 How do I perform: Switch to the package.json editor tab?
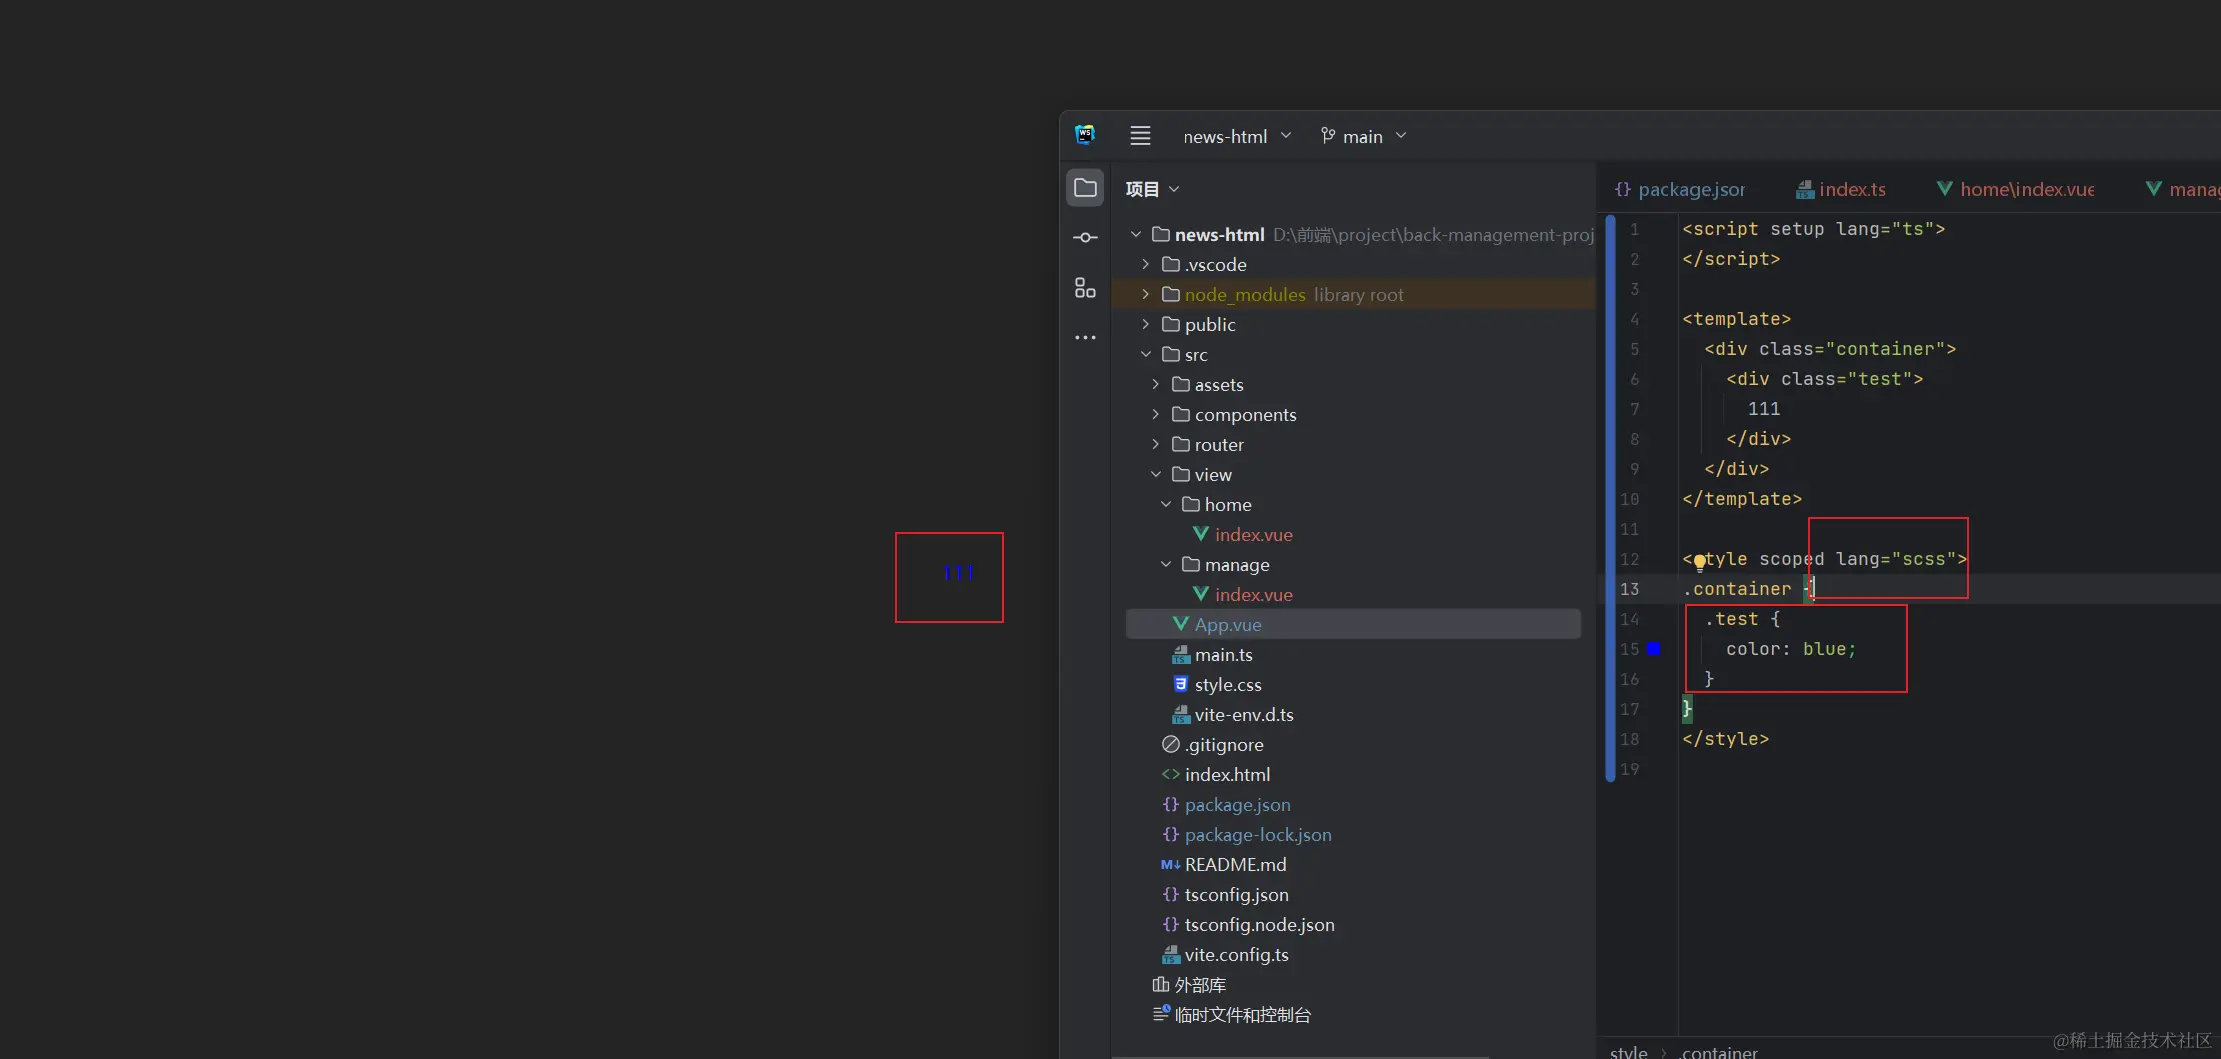coord(1680,189)
